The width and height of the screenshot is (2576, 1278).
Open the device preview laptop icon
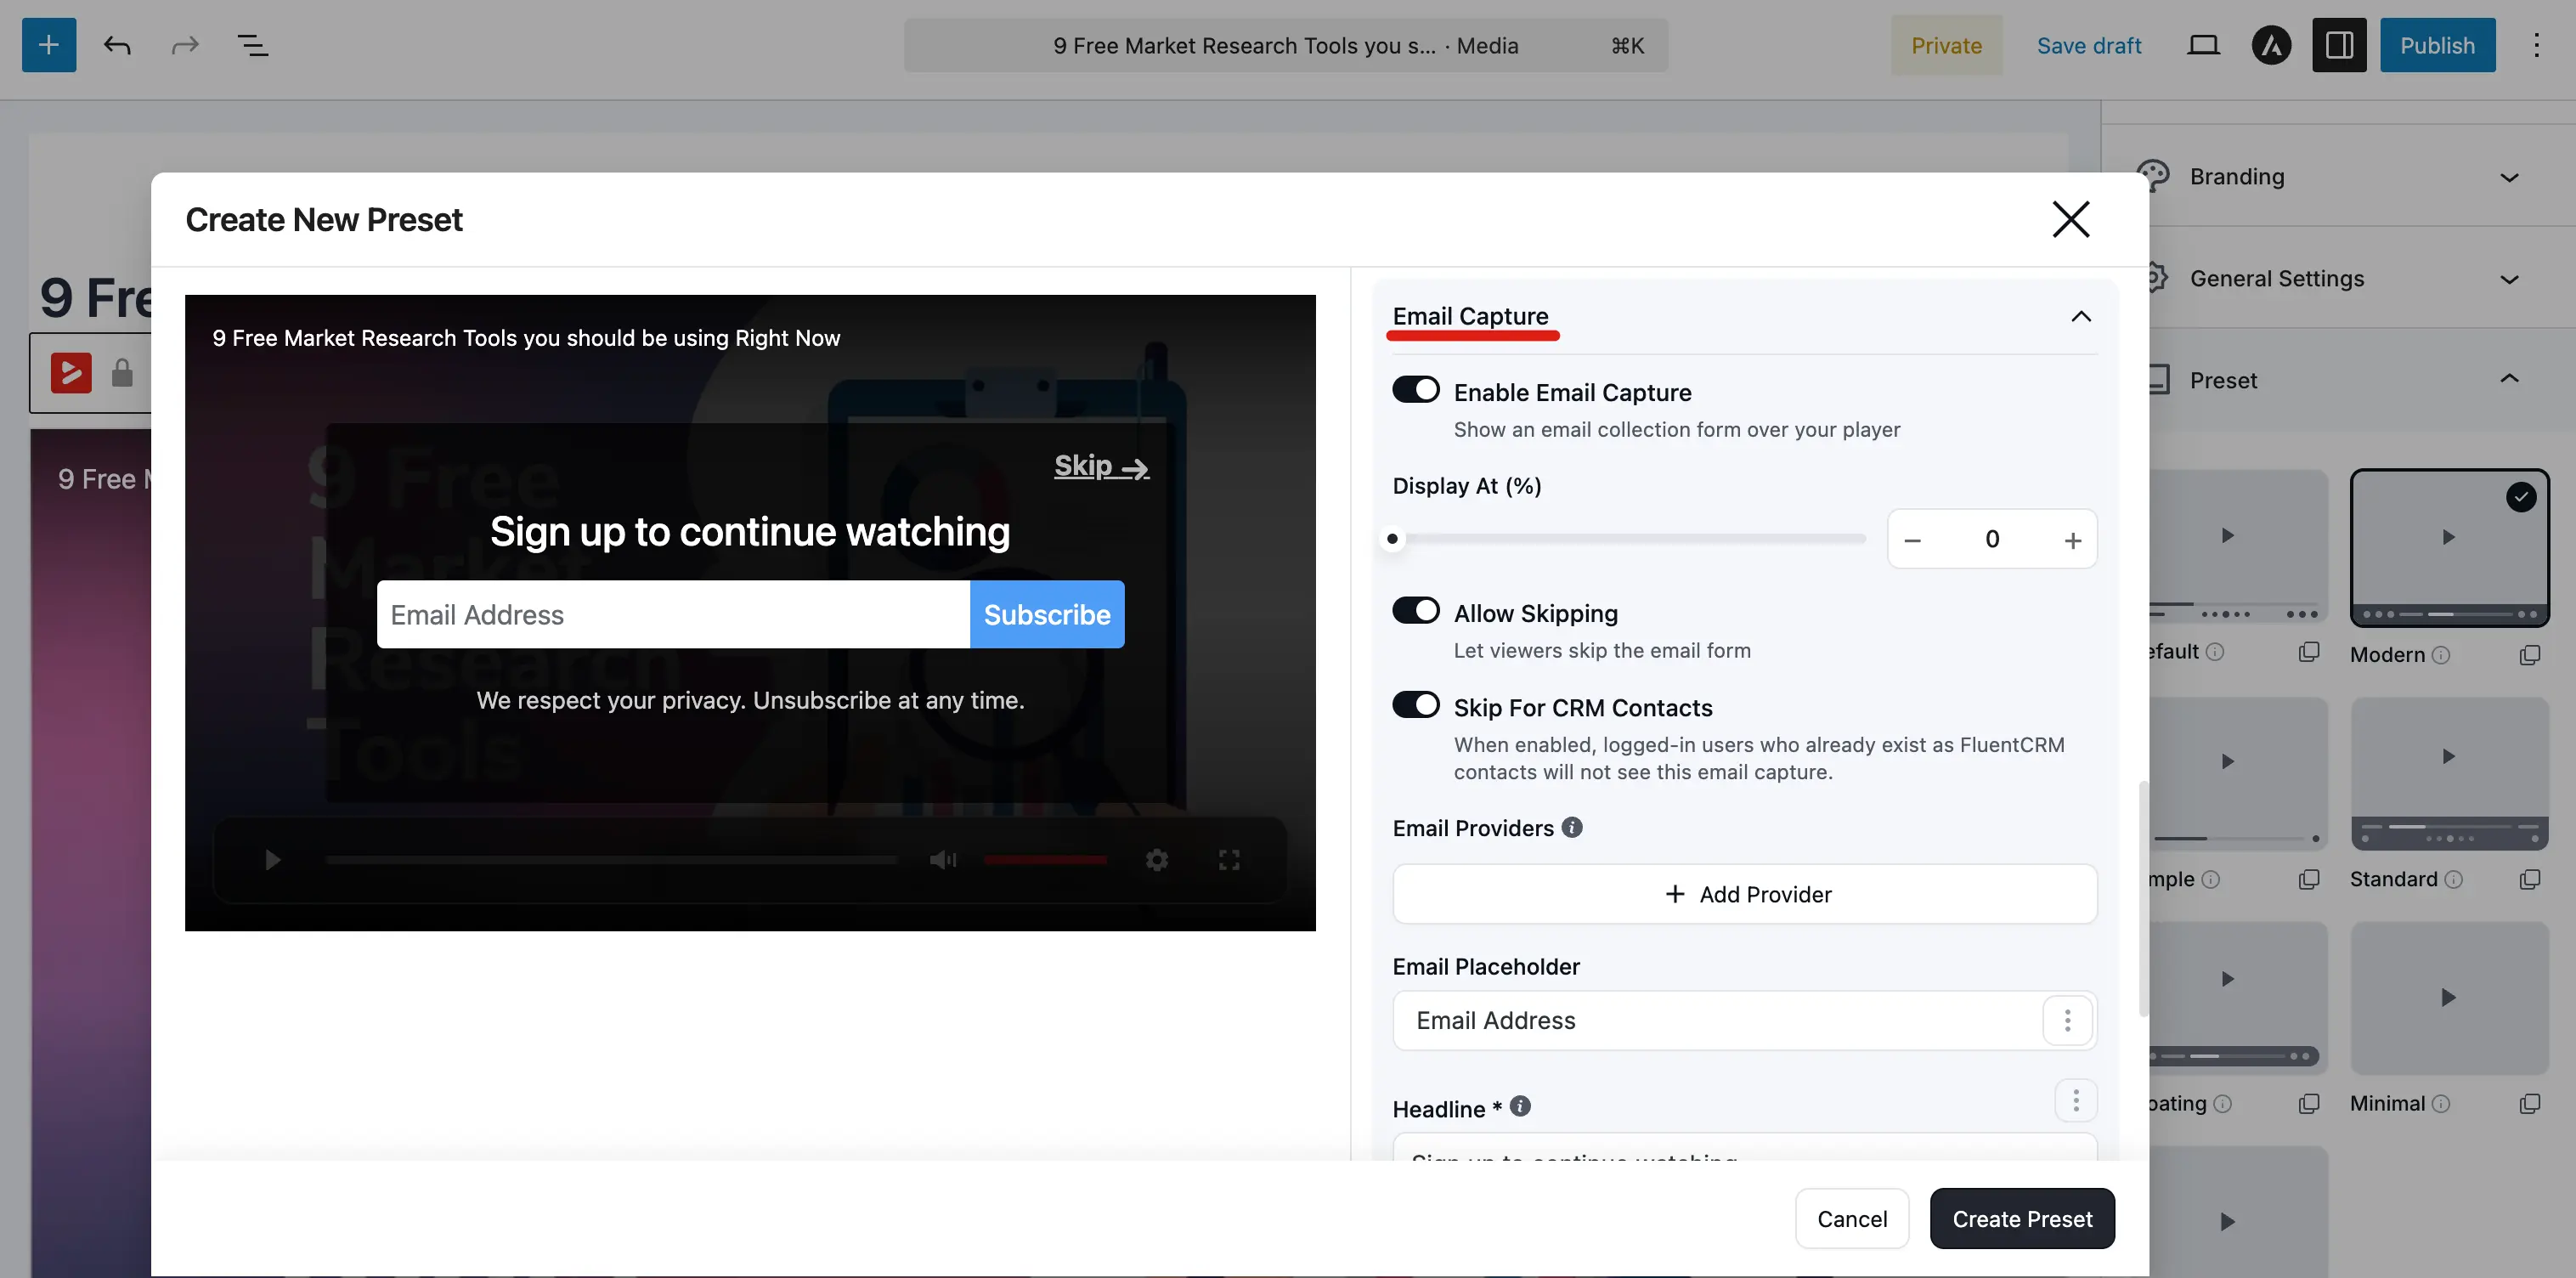click(2203, 45)
